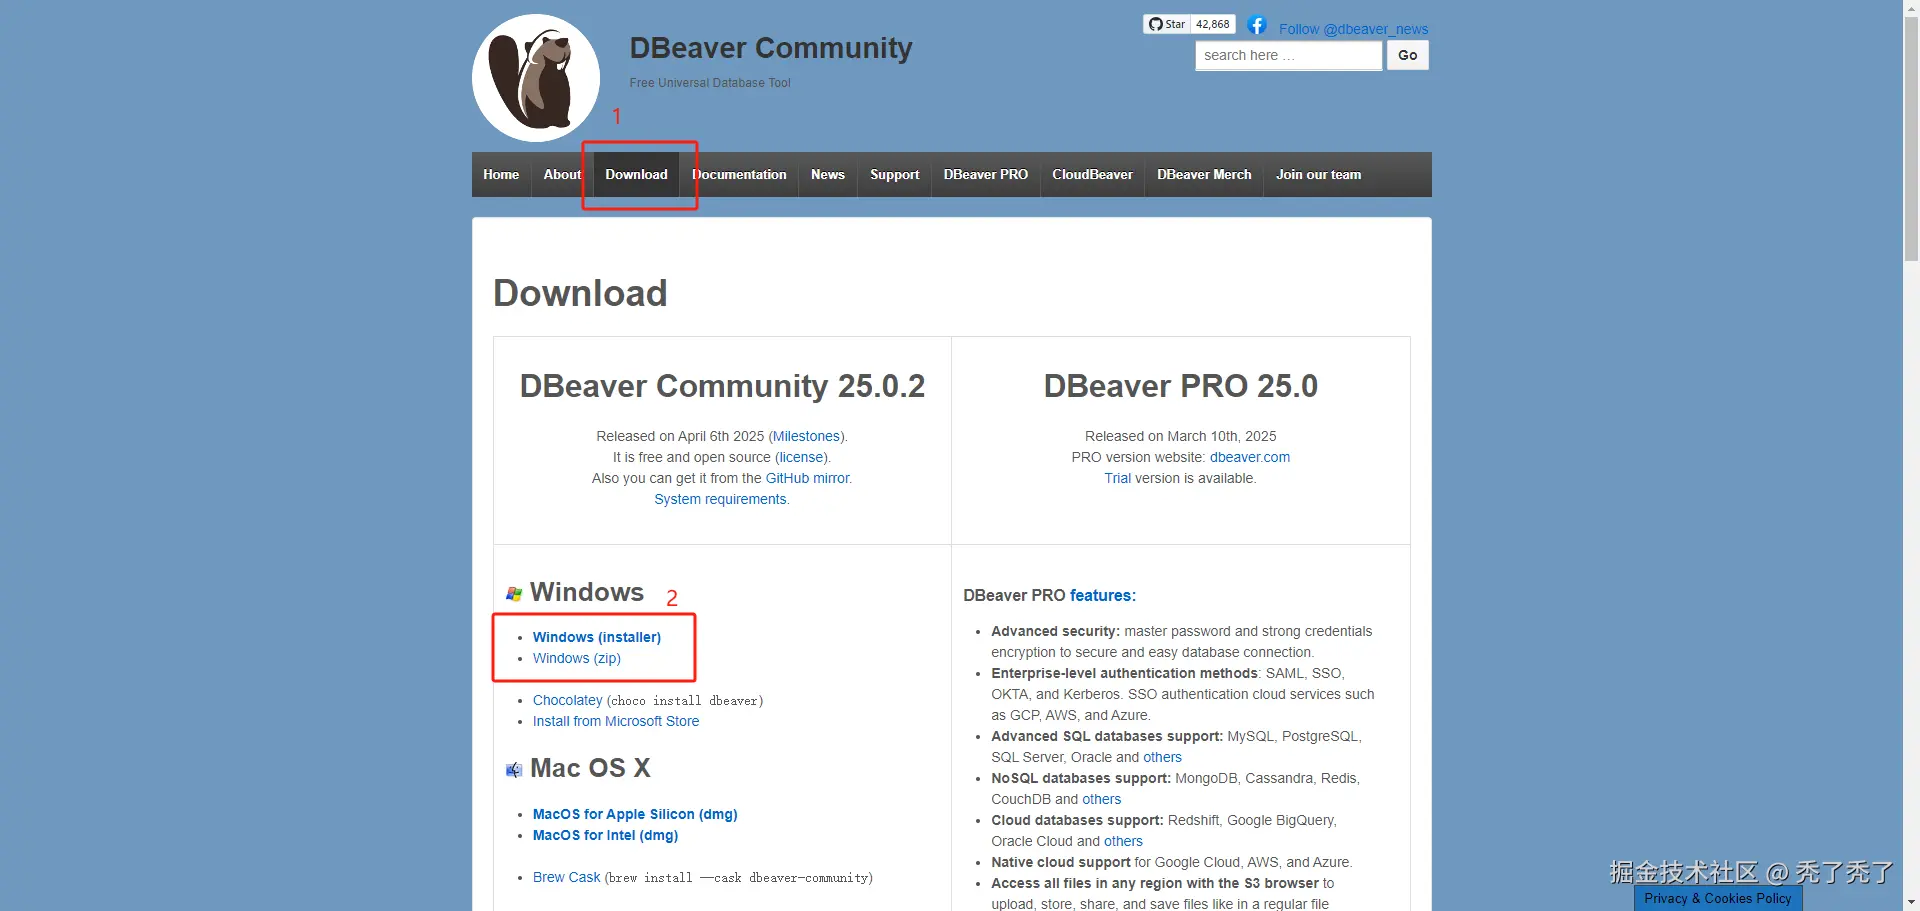The width and height of the screenshot is (1920, 911).
Task: Focus the search here field
Action: pos(1289,55)
